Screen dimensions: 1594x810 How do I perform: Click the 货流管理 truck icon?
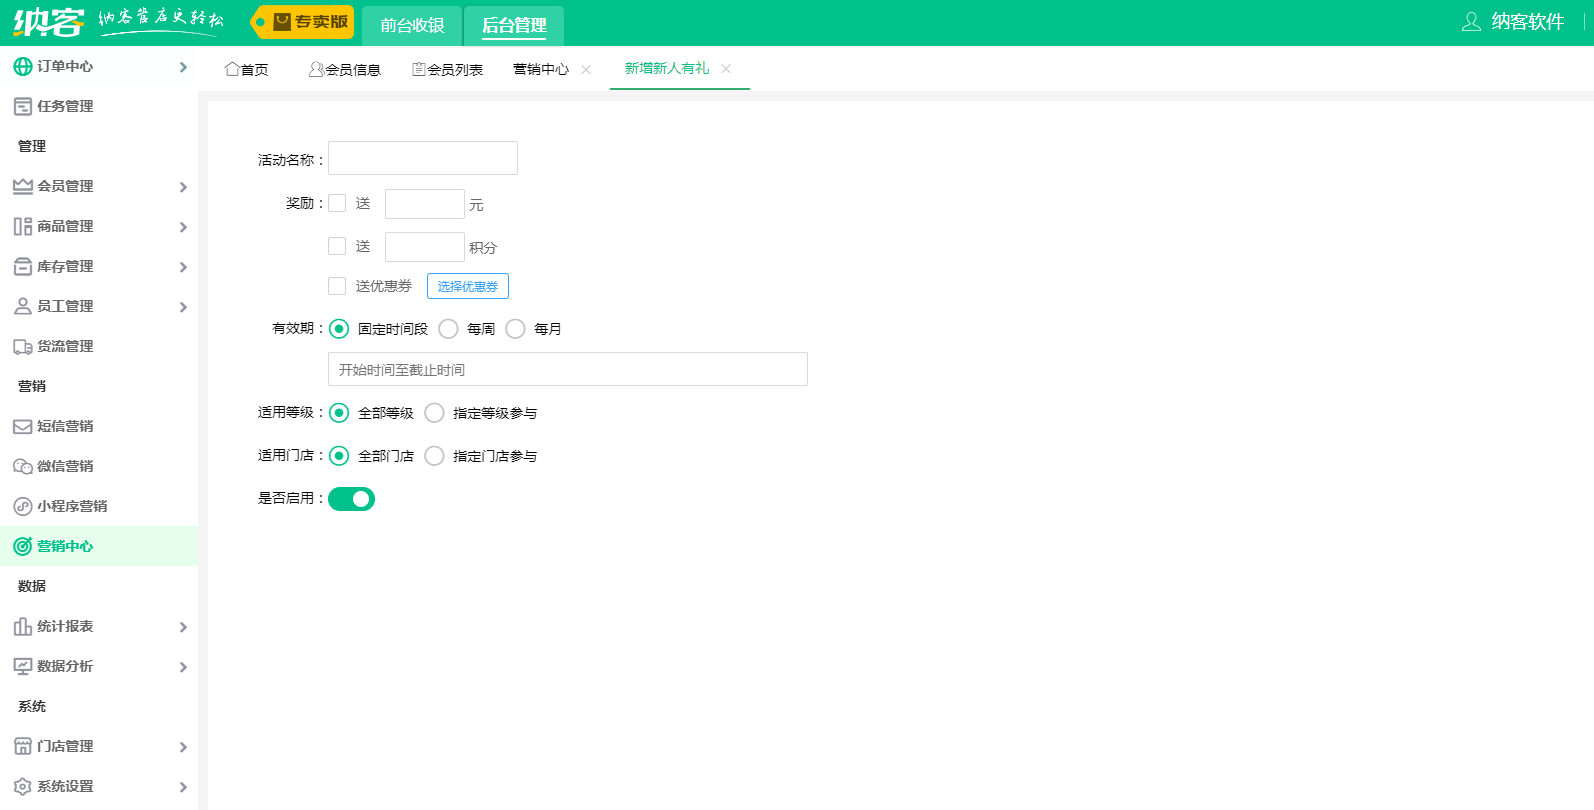pyautogui.click(x=22, y=346)
